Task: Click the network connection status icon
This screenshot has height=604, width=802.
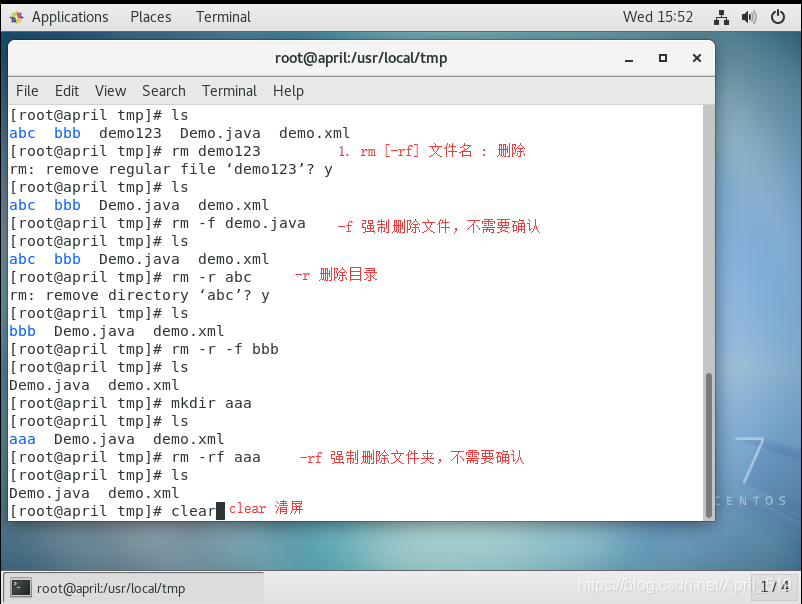Action: 721,17
